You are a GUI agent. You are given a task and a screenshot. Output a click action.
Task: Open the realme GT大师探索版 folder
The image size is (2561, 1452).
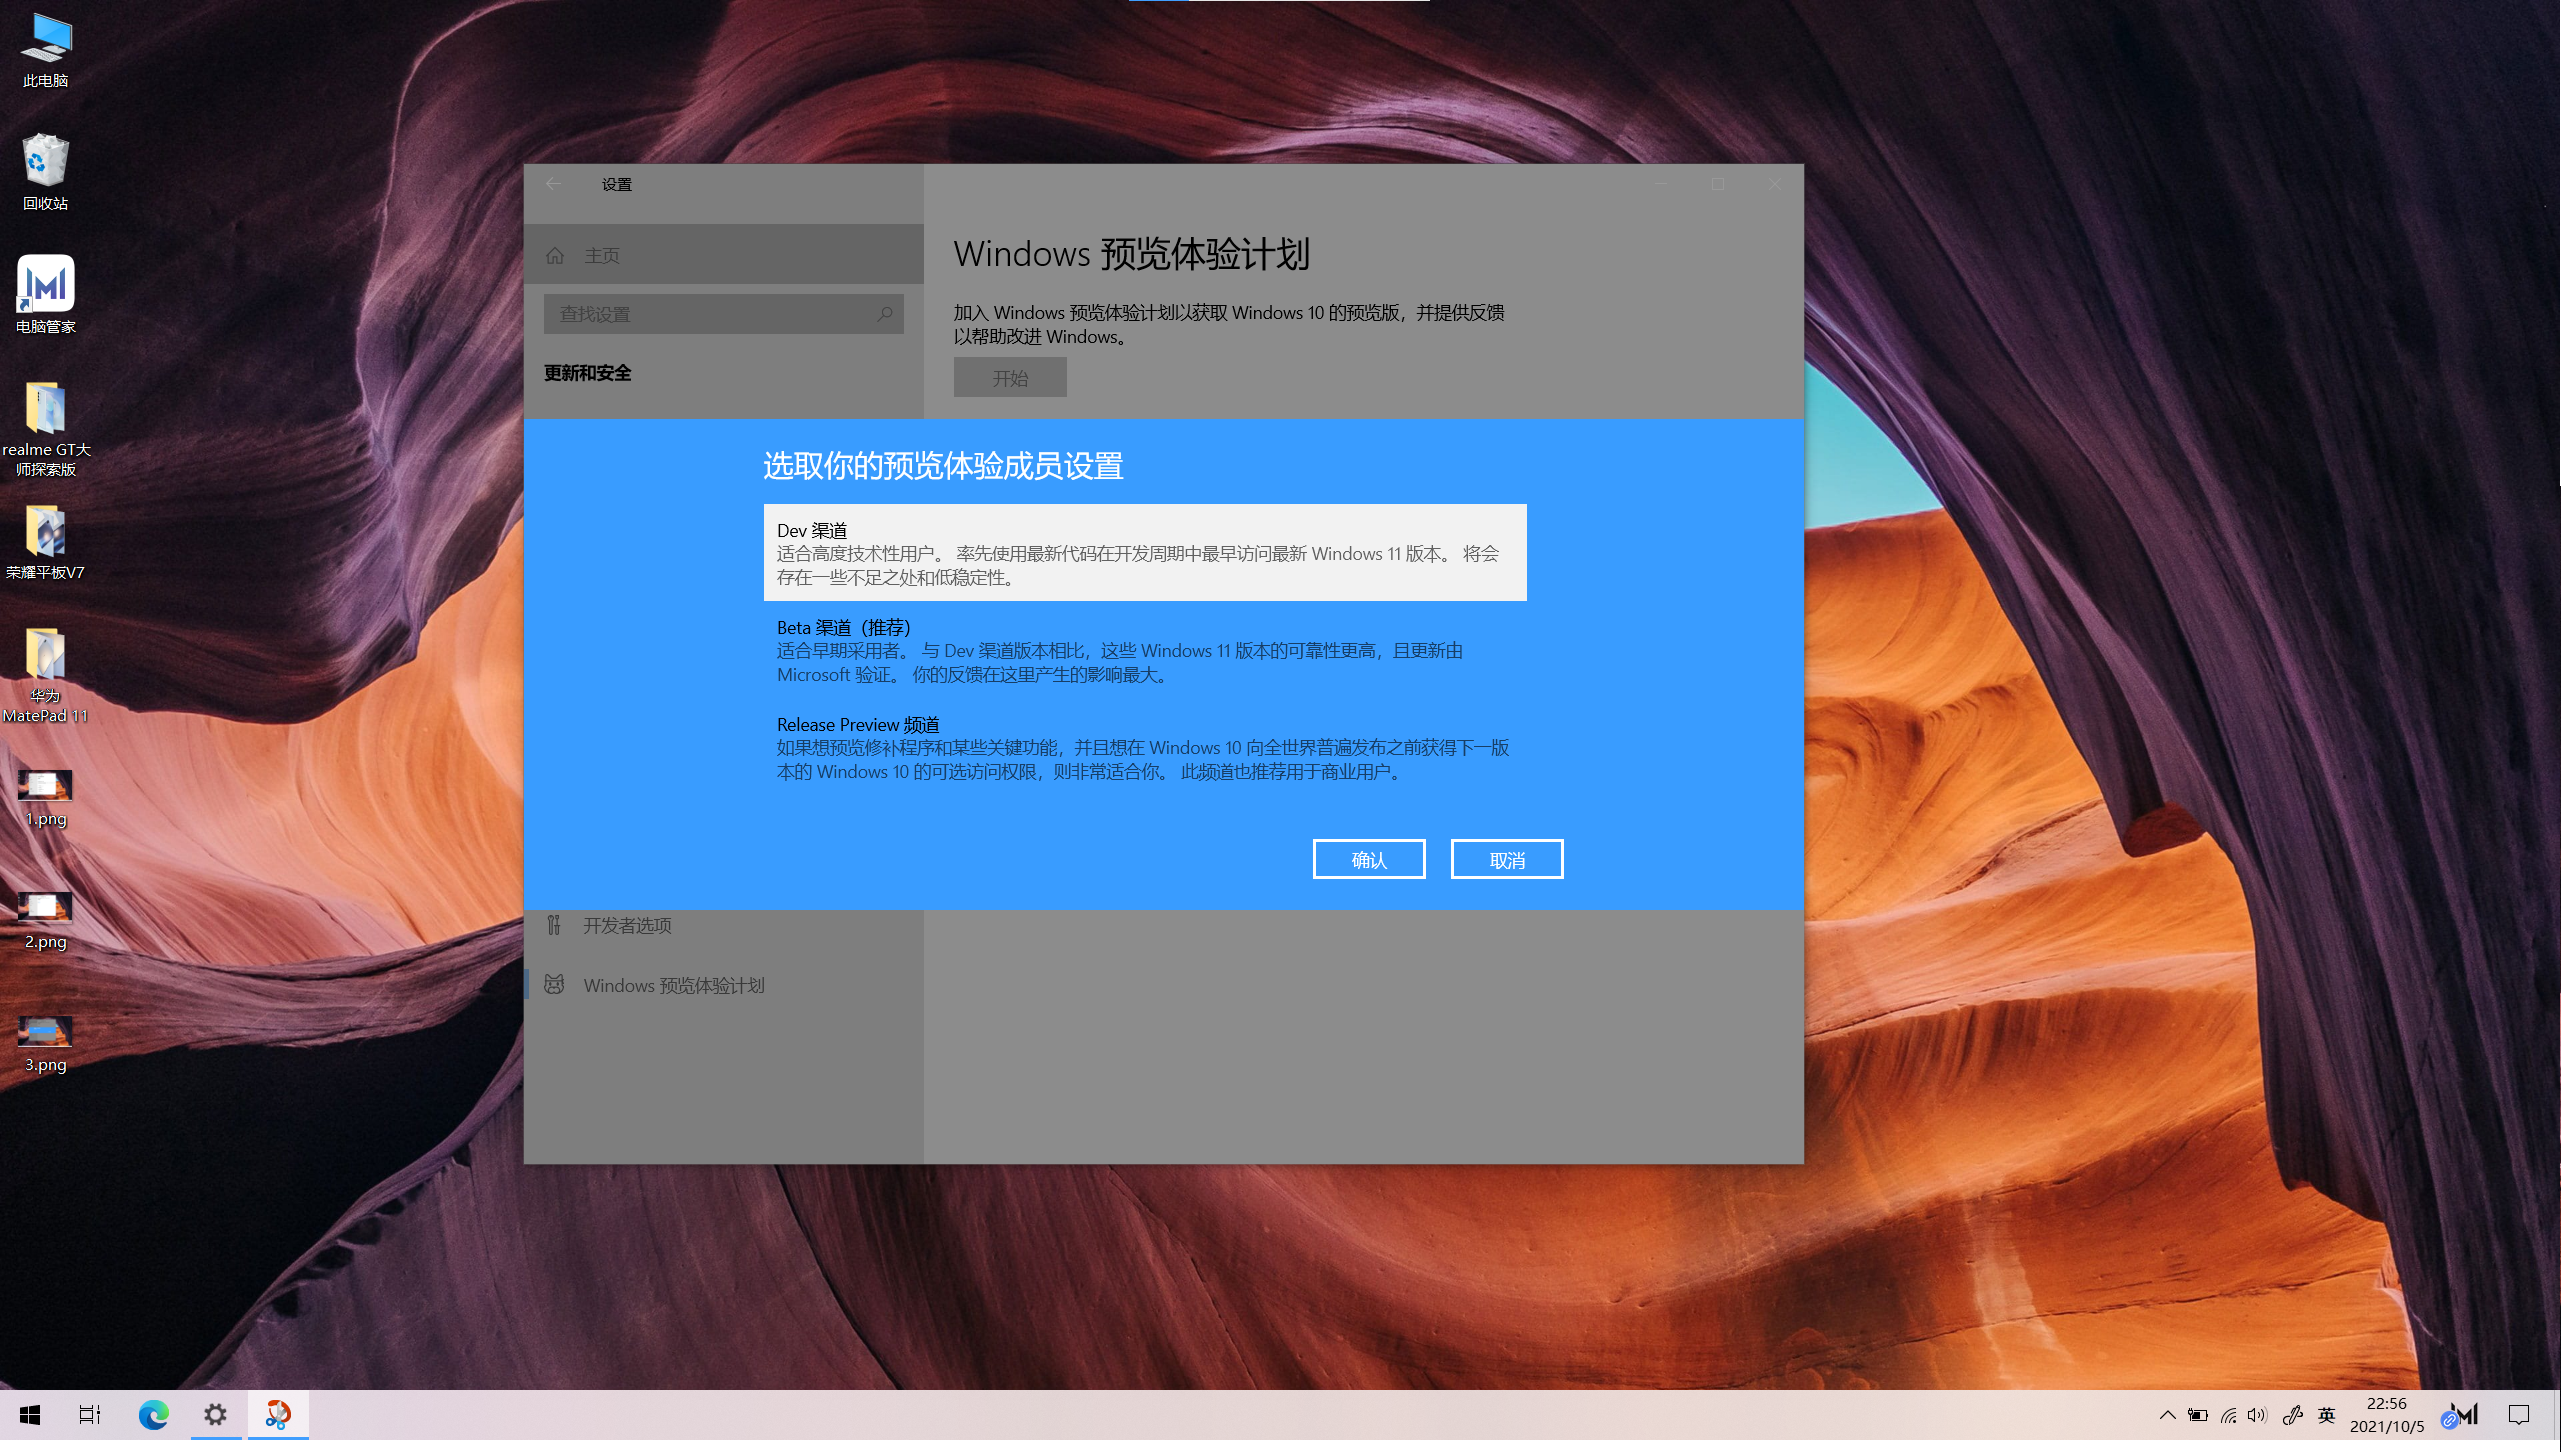[46, 428]
